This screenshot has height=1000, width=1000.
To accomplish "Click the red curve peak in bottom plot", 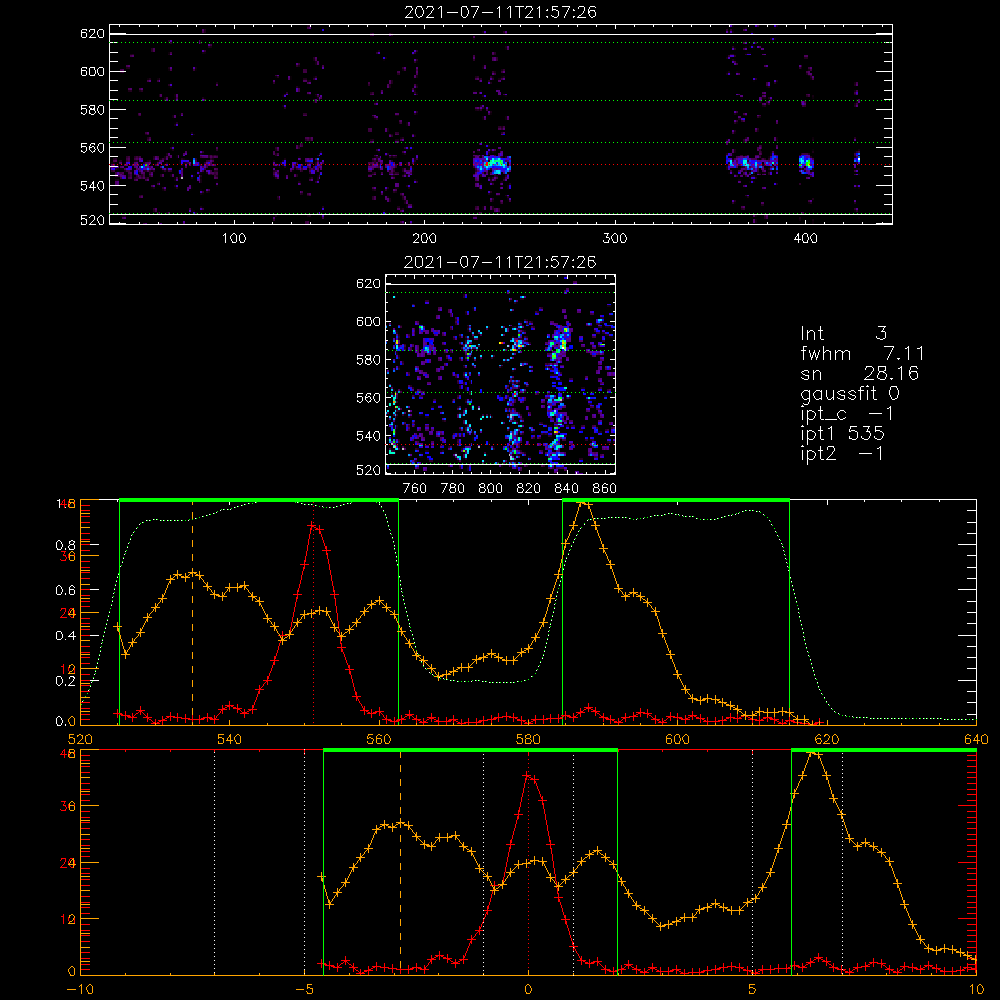I will click(x=528, y=776).
